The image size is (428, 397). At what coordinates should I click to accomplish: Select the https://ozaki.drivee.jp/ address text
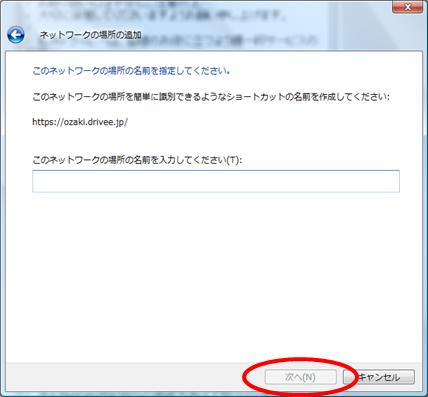click(80, 122)
